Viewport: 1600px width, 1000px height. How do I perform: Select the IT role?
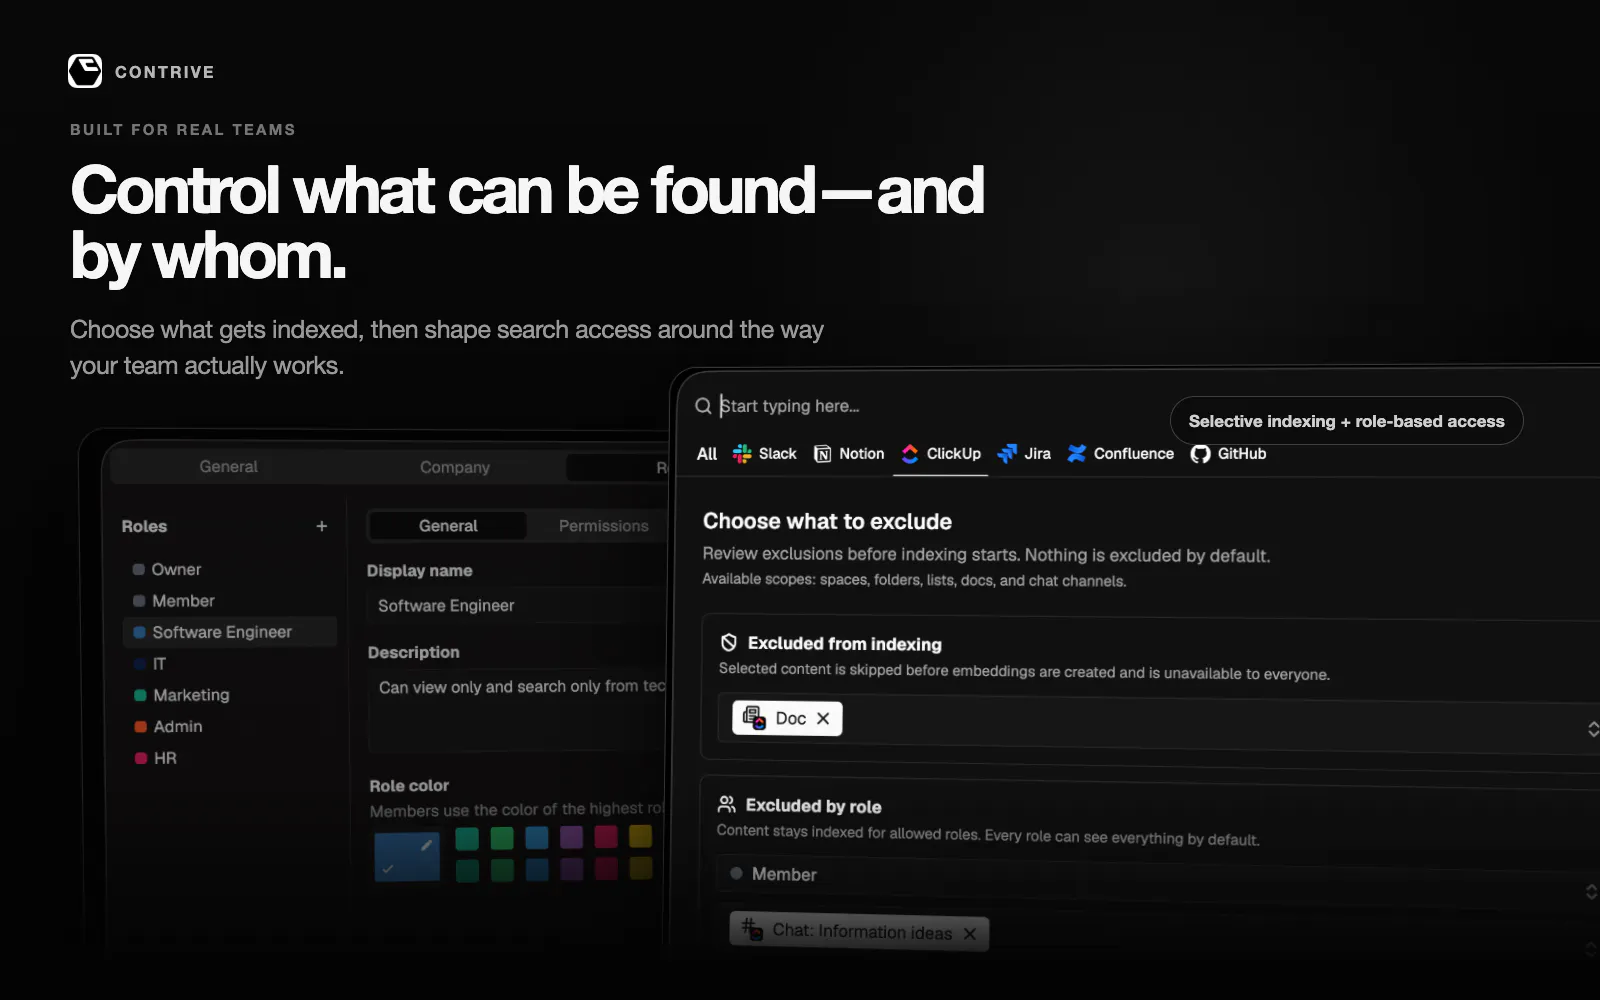pyautogui.click(x=229, y=663)
